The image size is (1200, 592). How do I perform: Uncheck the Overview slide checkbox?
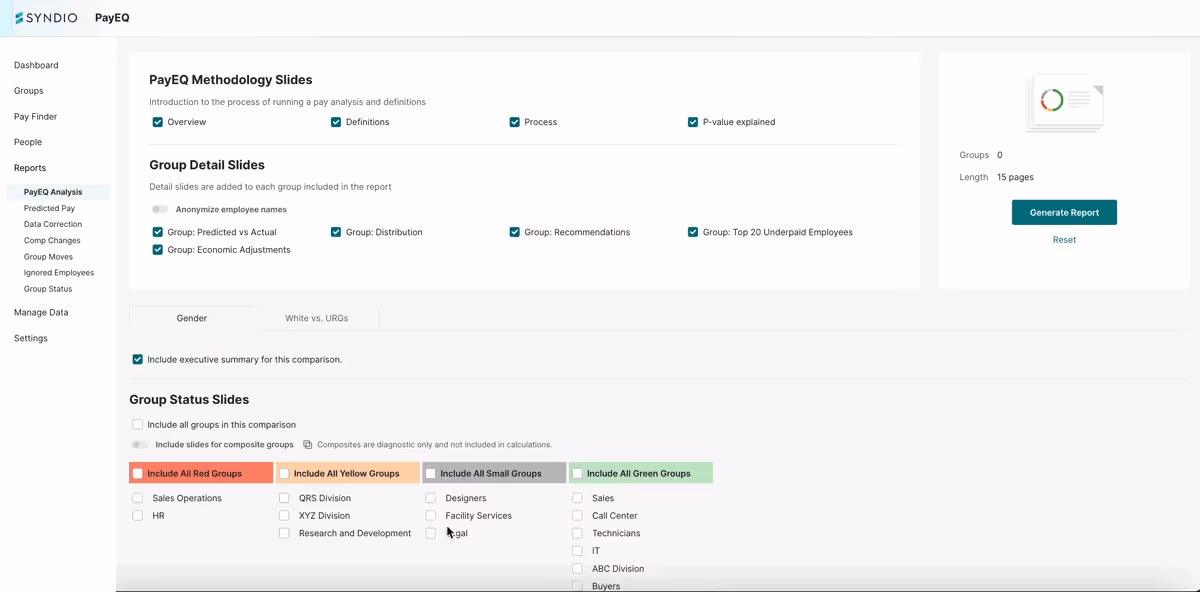[x=158, y=122]
